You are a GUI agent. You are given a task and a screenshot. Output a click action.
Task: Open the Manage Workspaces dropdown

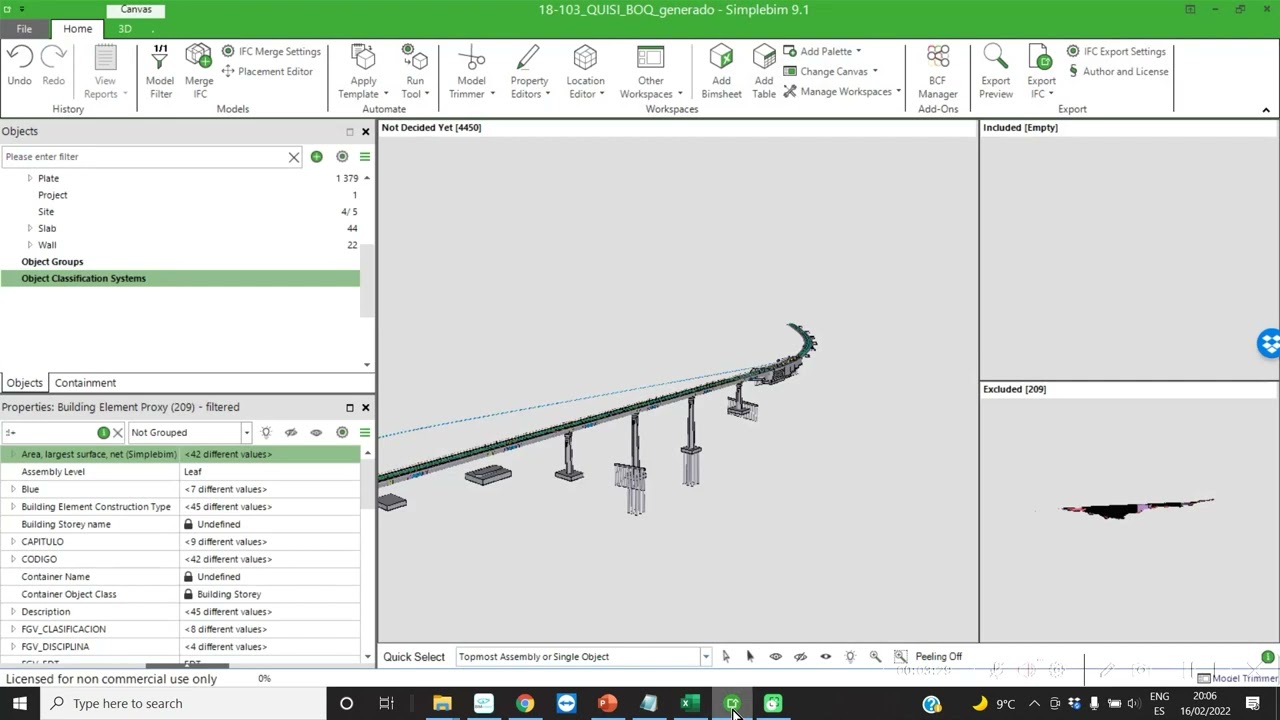click(842, 91)
